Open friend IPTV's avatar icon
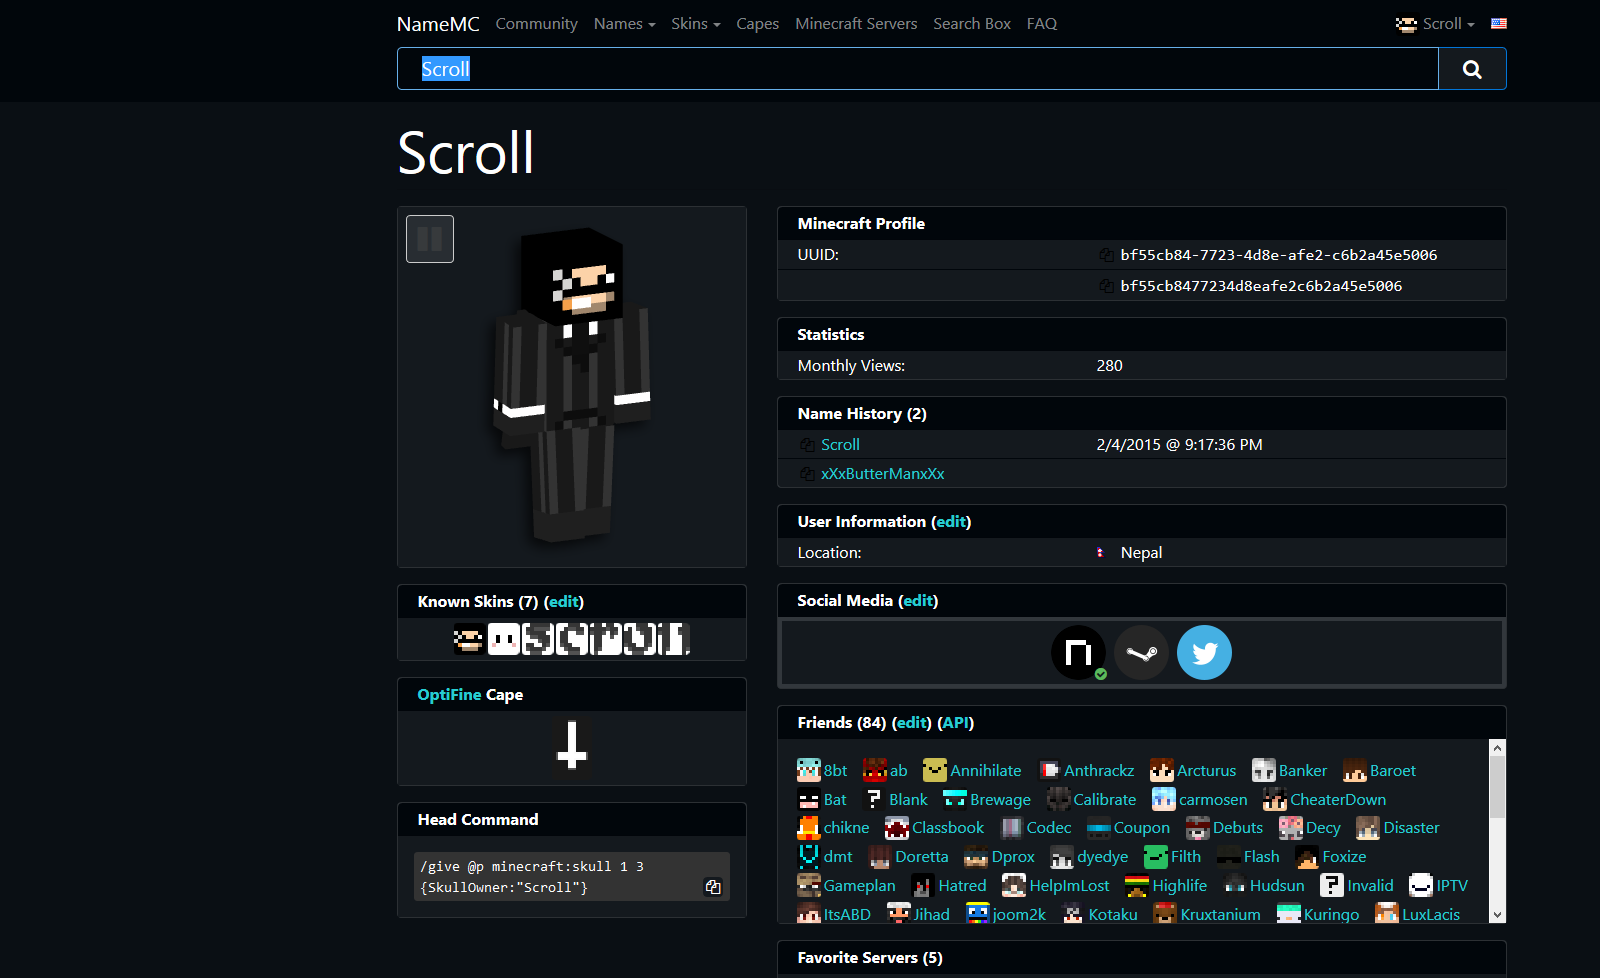1600x978 pixels. tap(1421, 885)
